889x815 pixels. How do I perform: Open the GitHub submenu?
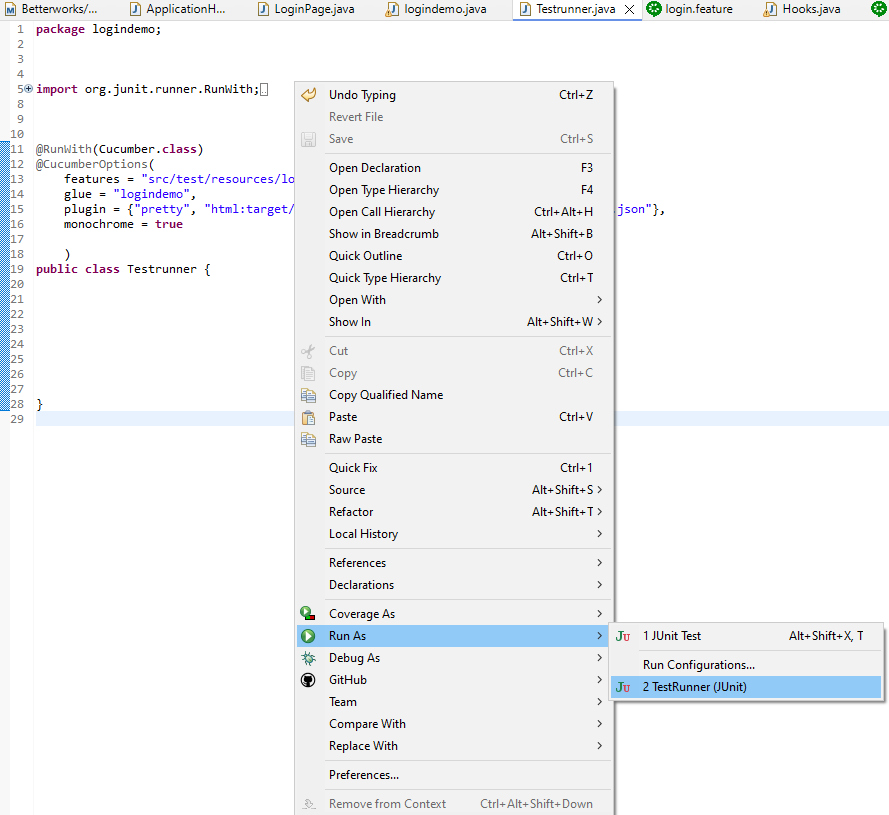pyautogui.click(x=455, y=680)
